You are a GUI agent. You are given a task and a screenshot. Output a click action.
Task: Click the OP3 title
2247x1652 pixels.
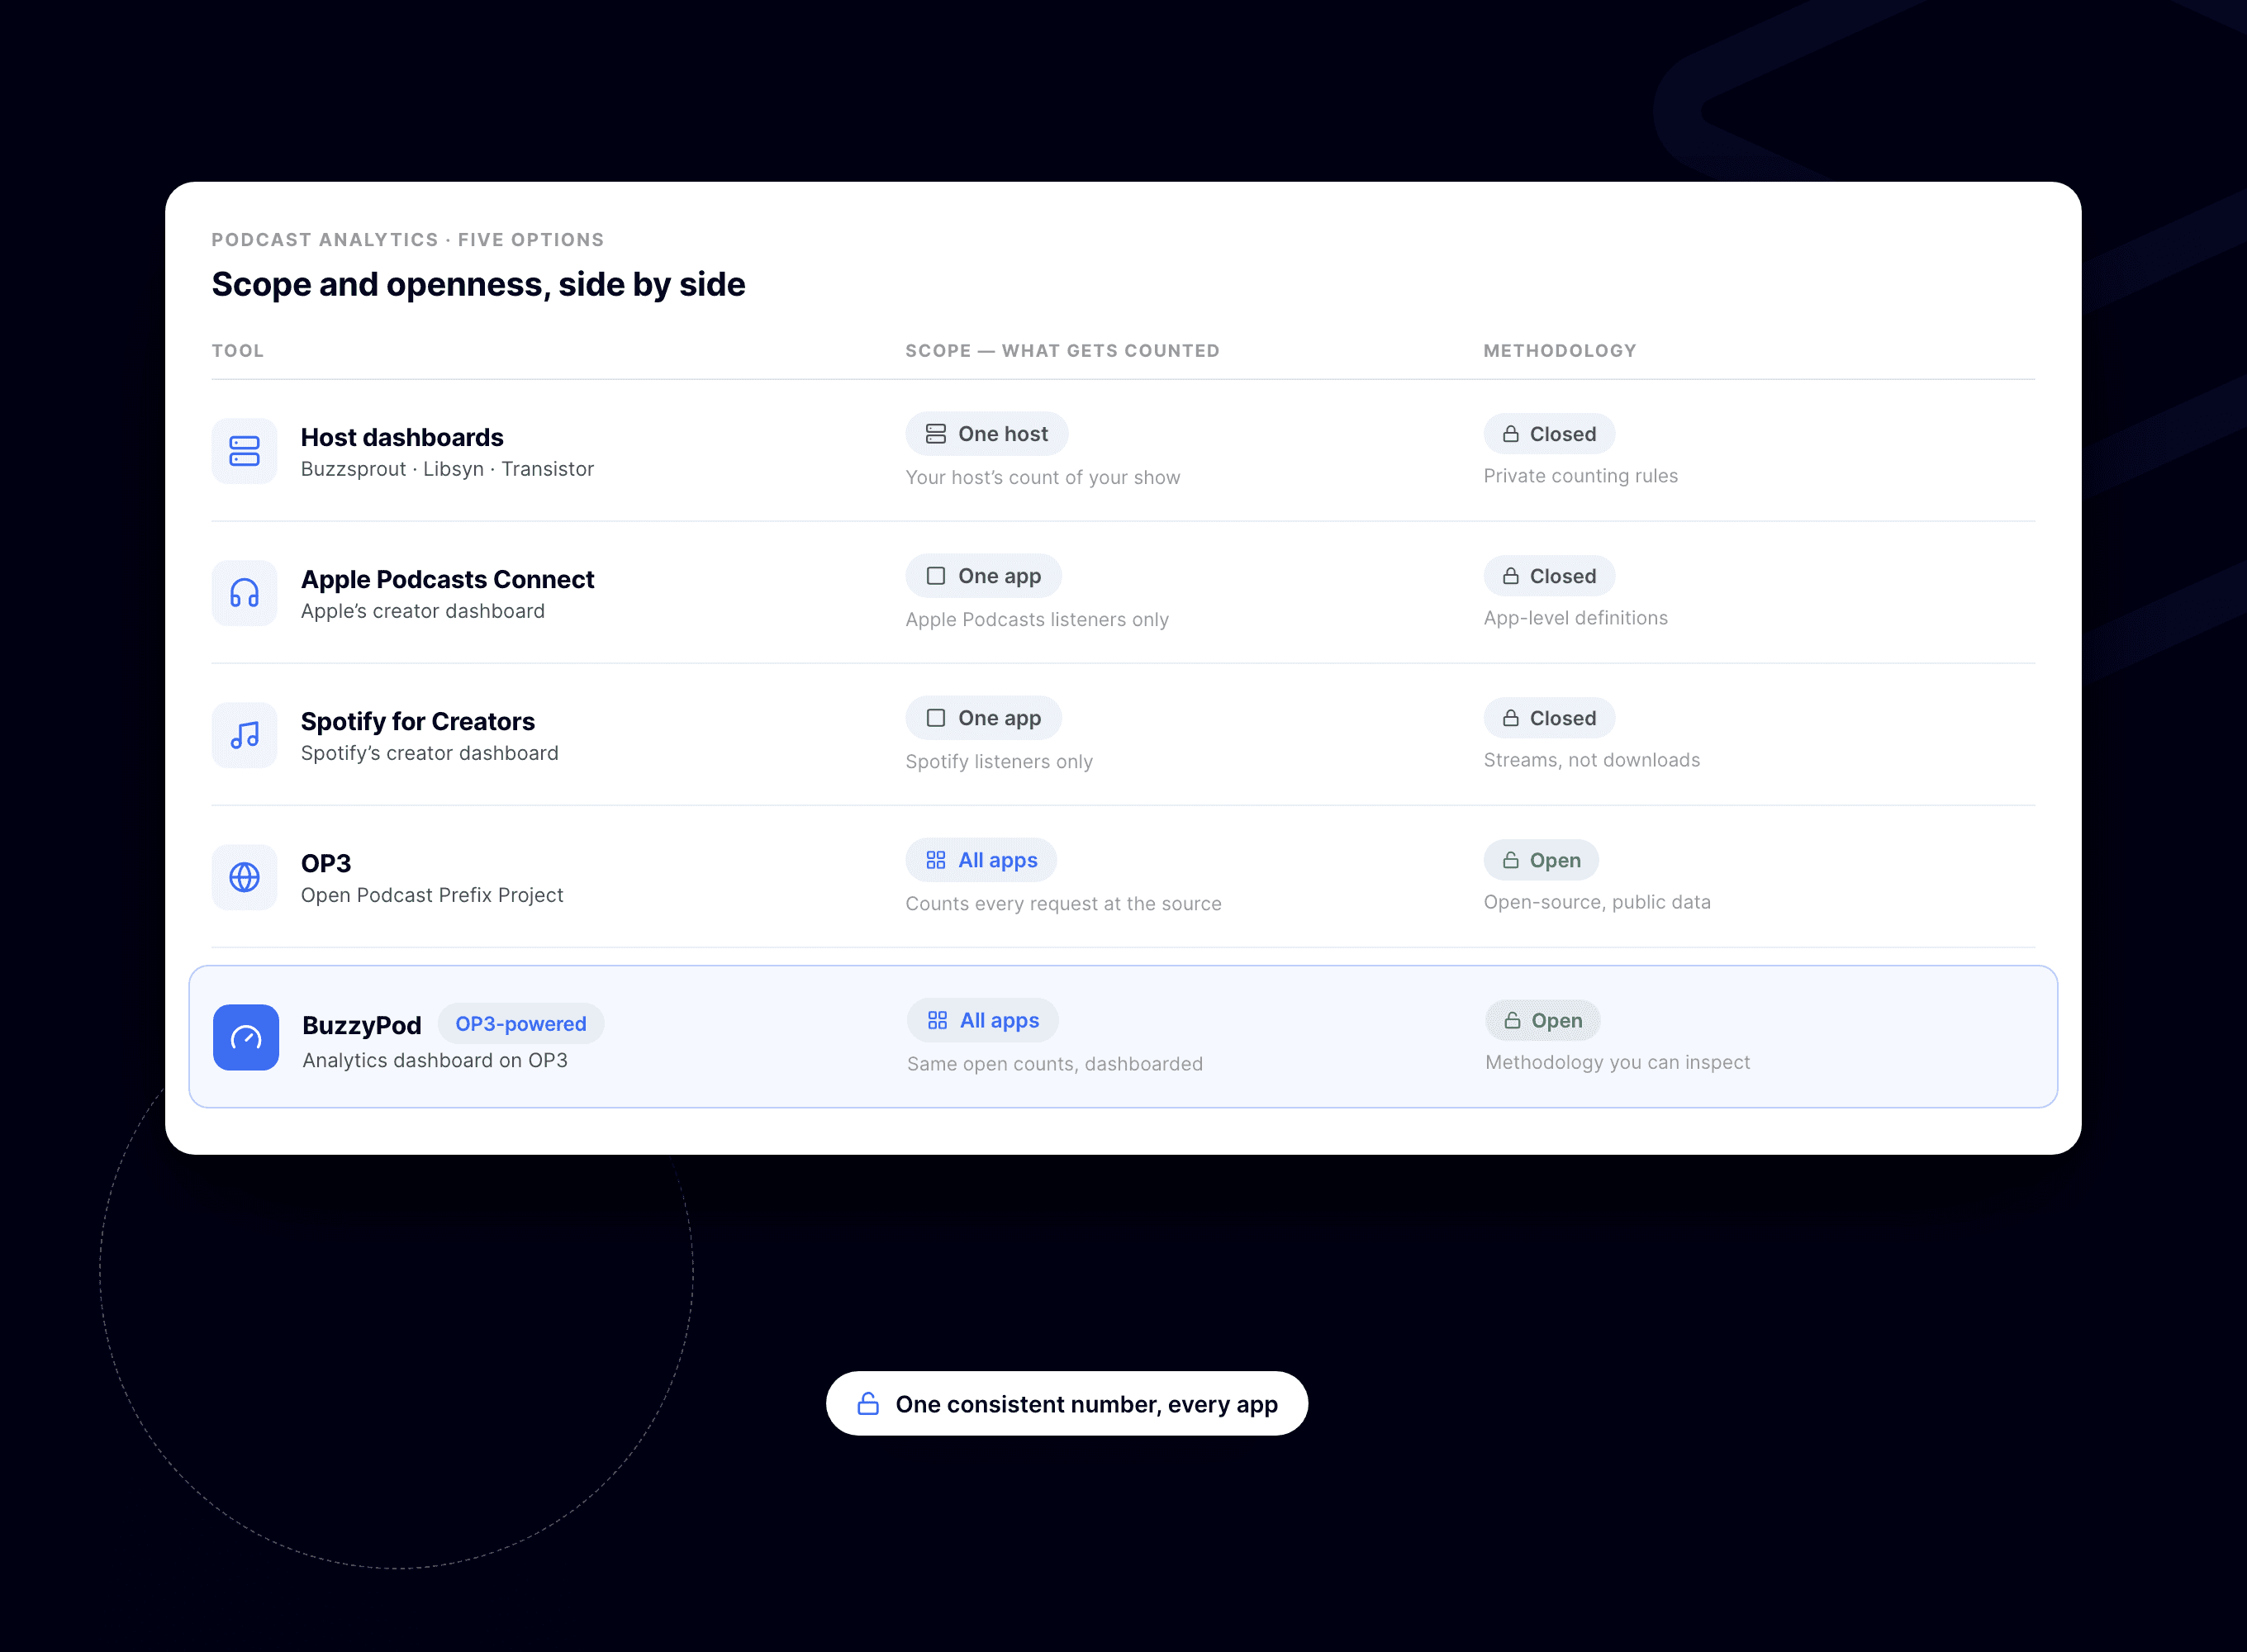[326, 863]
